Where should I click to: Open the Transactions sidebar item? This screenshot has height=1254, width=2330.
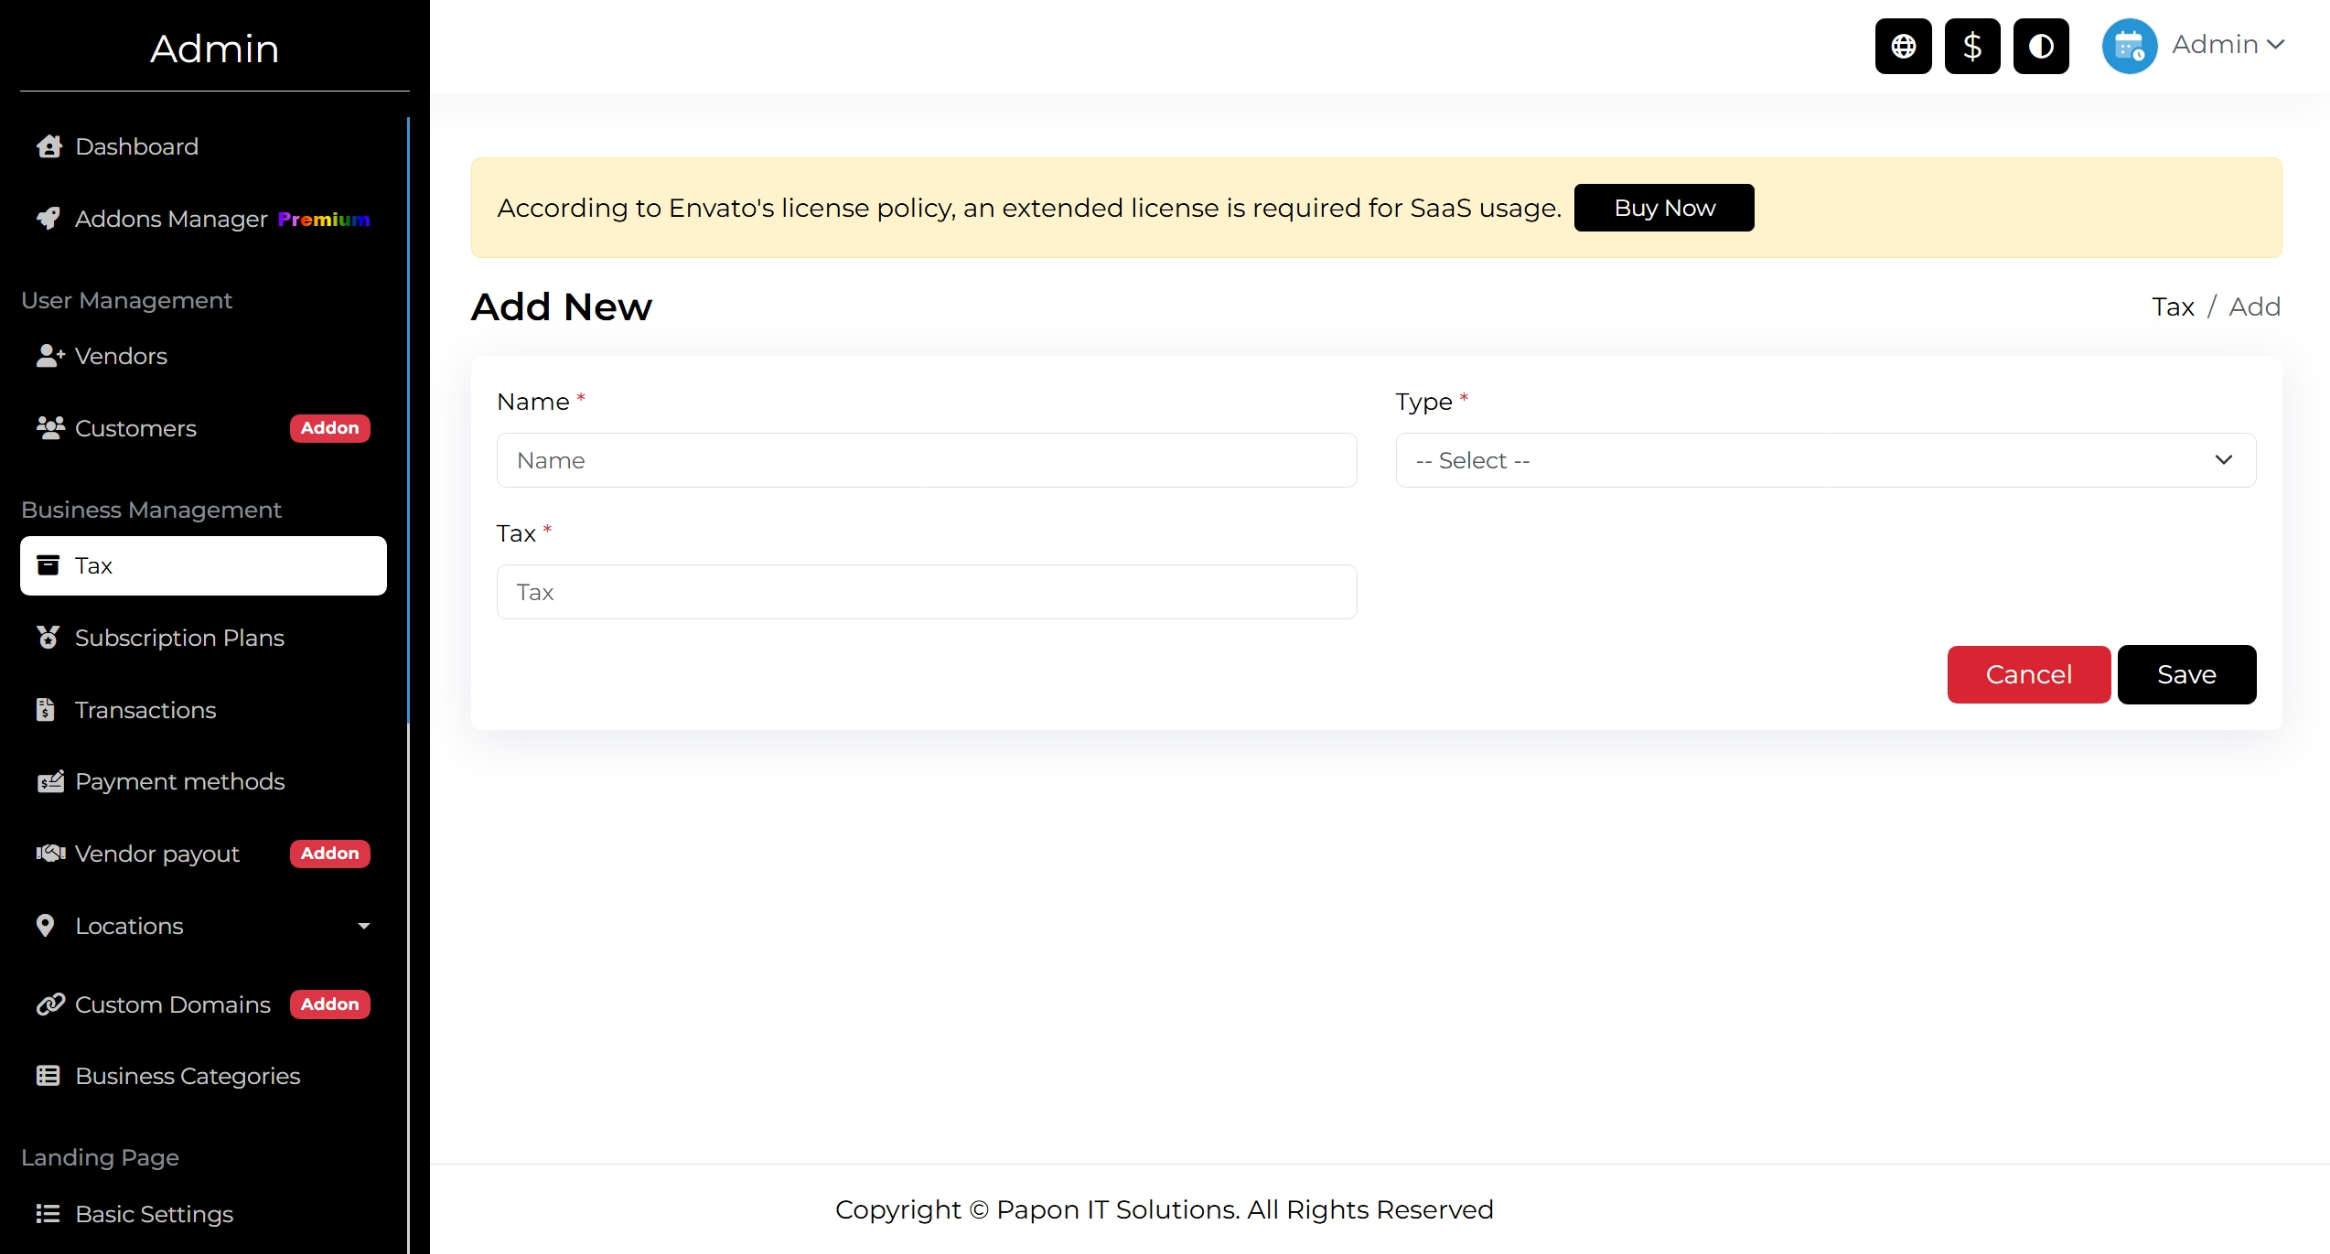pyautogui.click(x=145, y=710)
